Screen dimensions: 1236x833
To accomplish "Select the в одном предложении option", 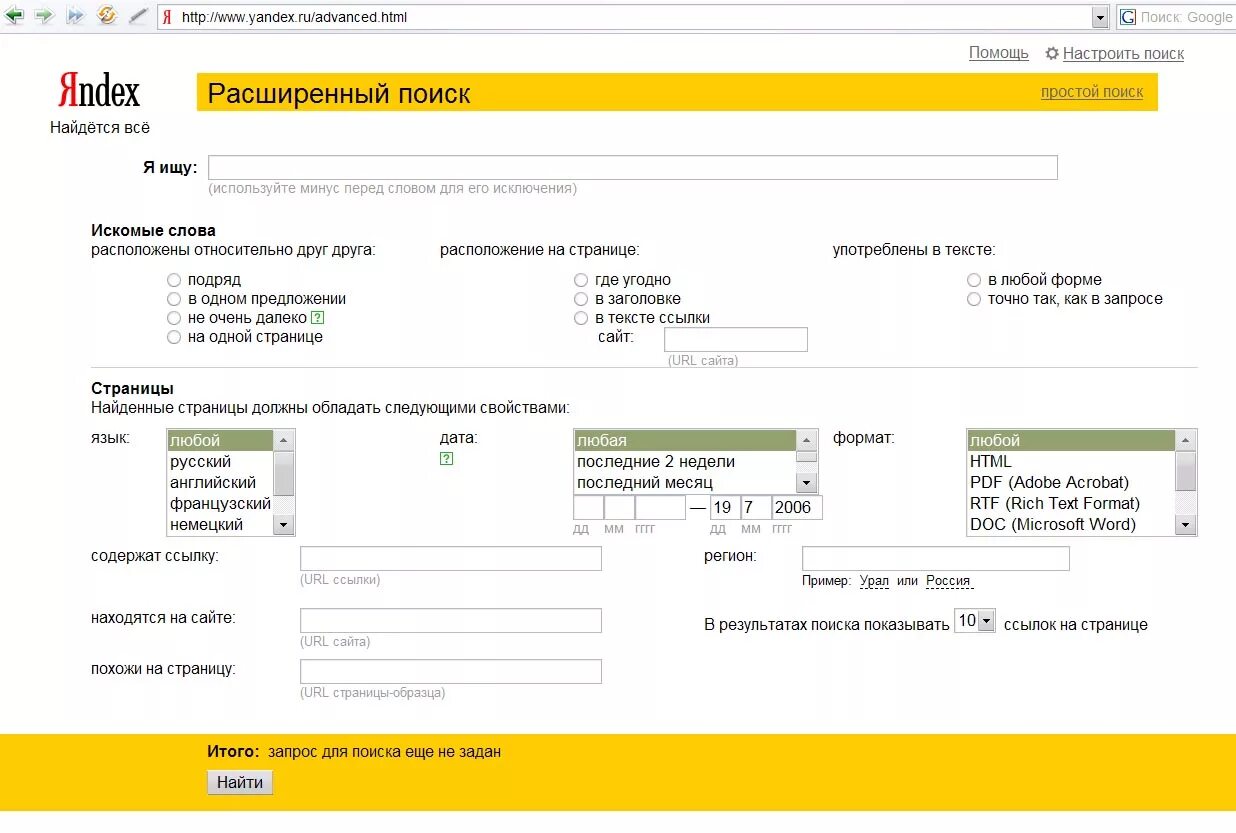I will click(x=174, y=299).
